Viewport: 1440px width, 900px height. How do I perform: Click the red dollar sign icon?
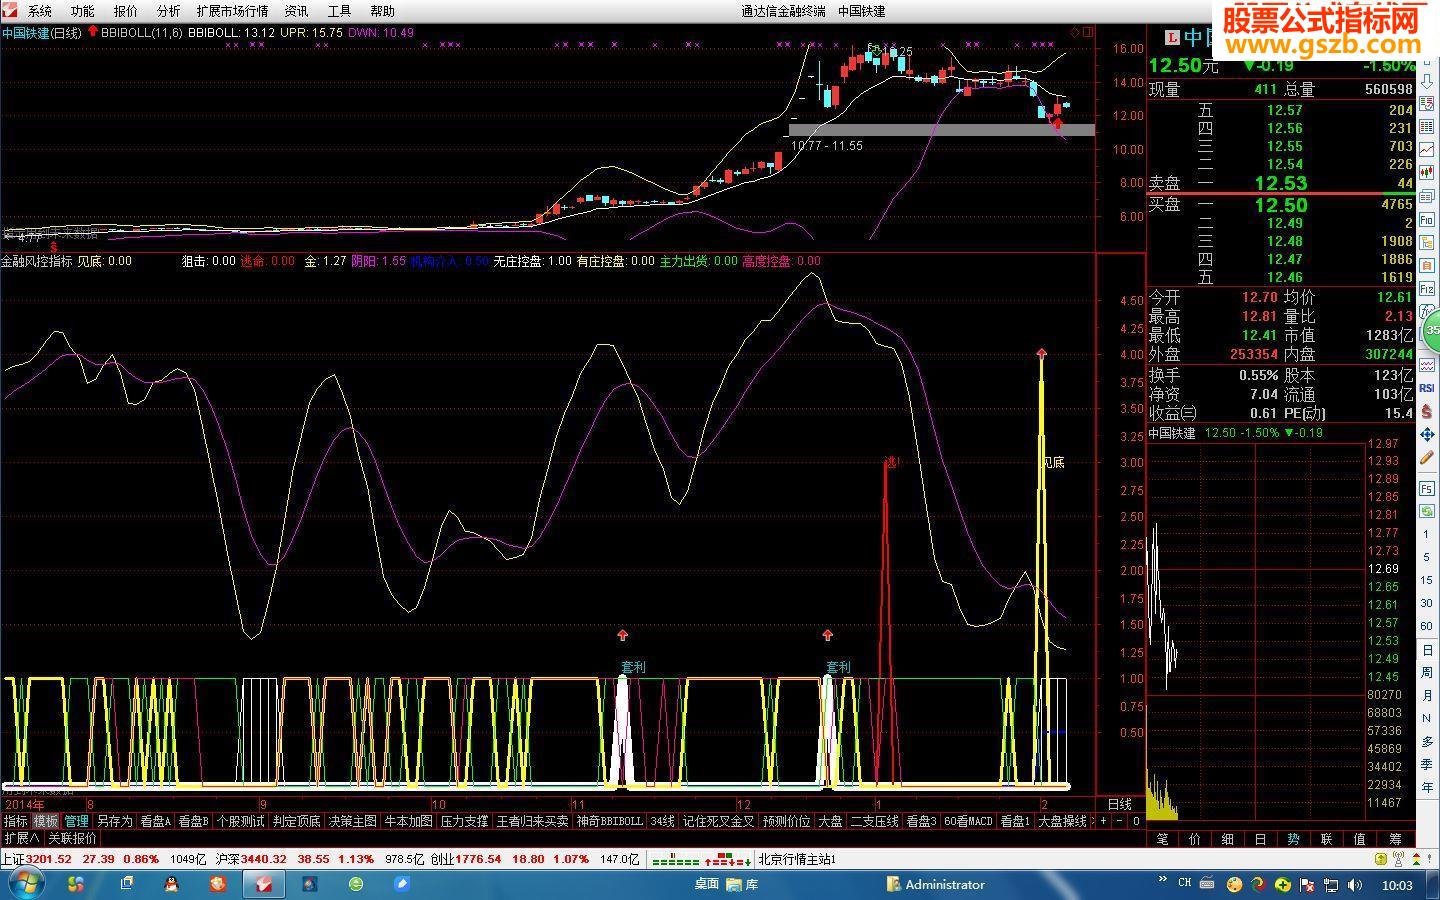pos(1427,411)
